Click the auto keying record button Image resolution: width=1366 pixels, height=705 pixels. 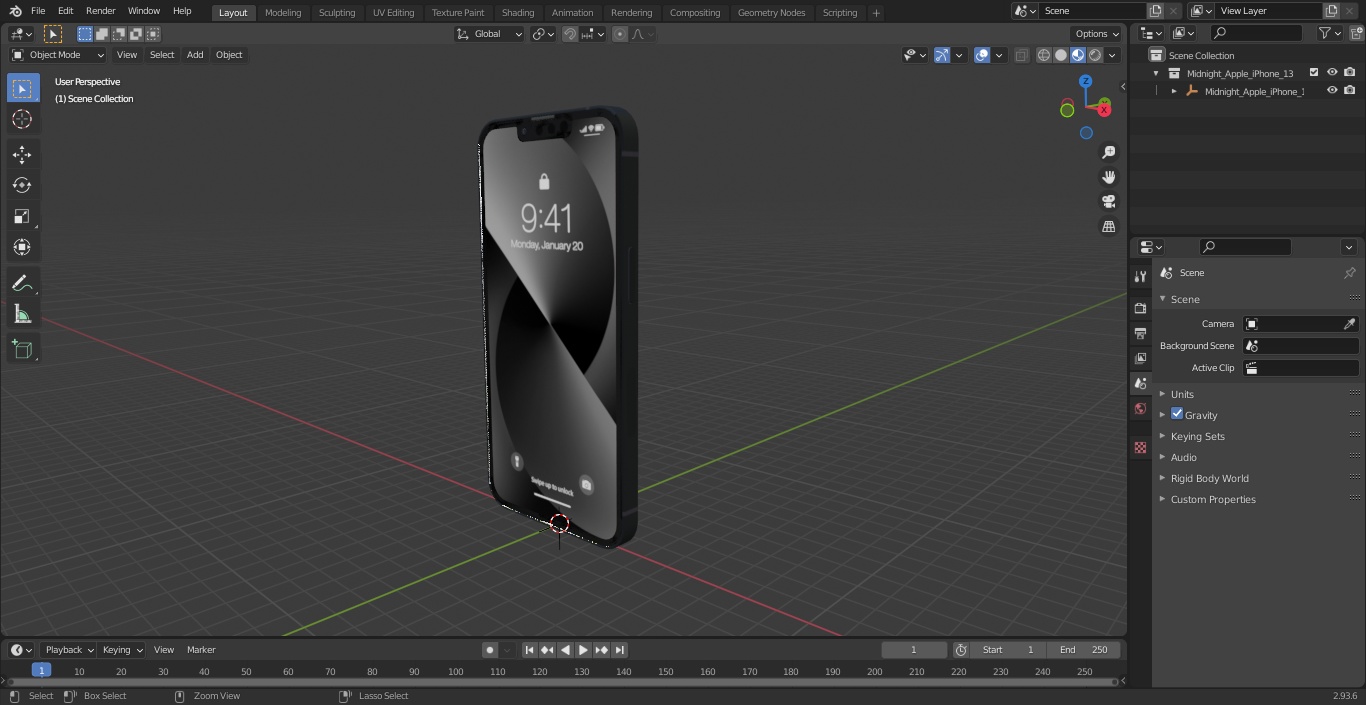coord(490,650)
